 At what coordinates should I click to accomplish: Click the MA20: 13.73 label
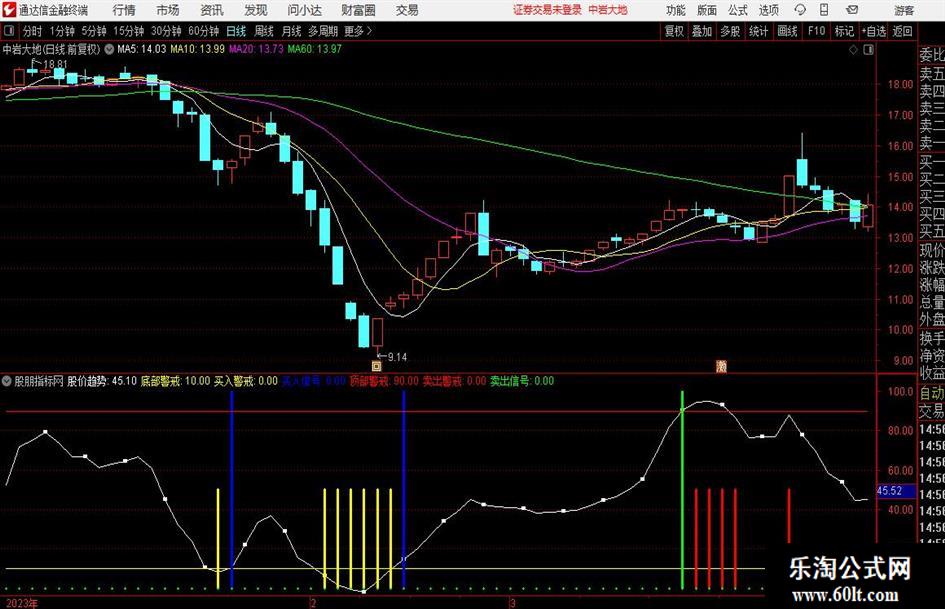[256, 49]
